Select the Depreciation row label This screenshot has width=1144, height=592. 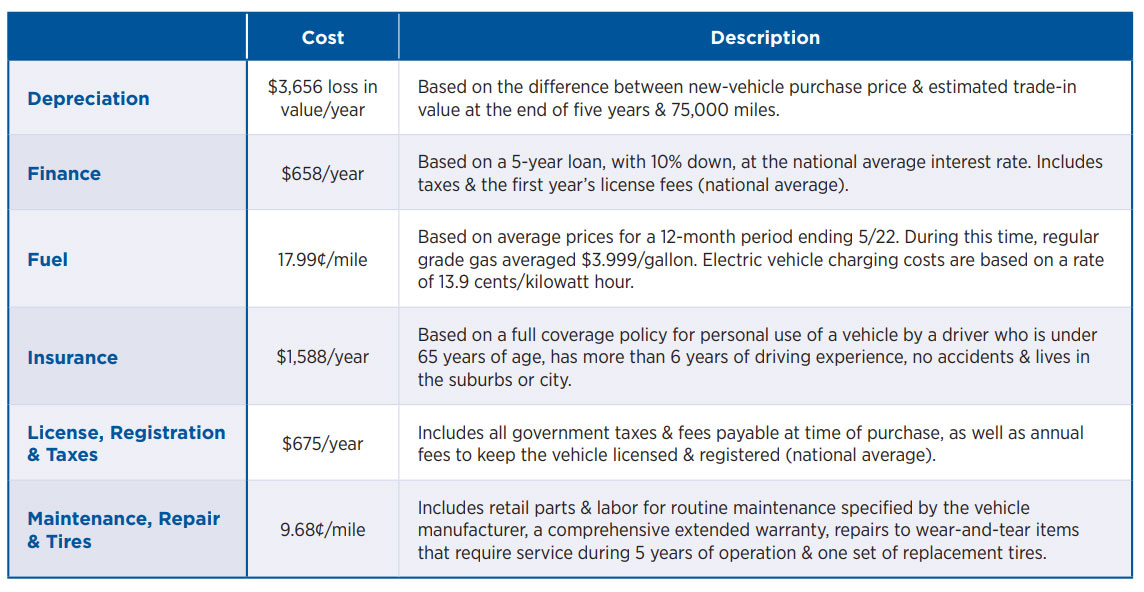tap(89, 99)
